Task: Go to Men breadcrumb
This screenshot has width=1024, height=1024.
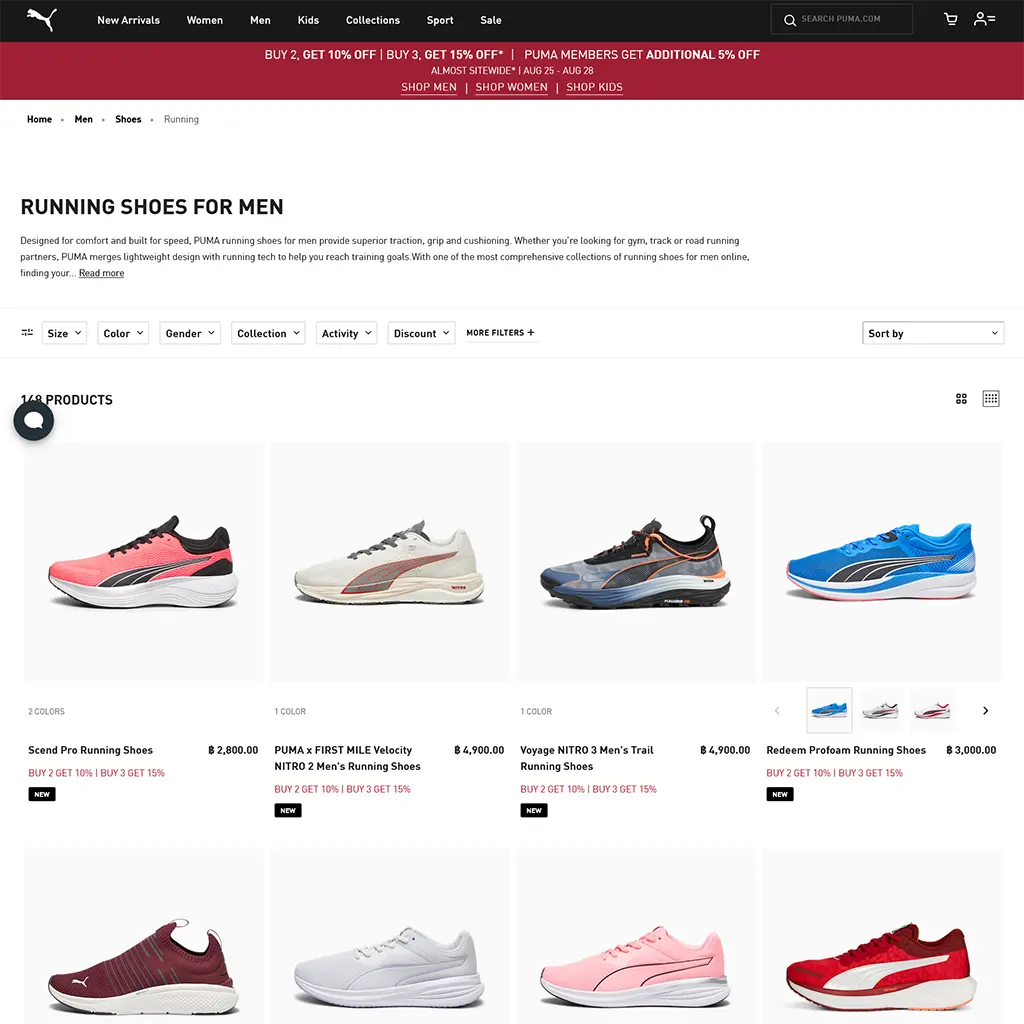Action: 84,119
